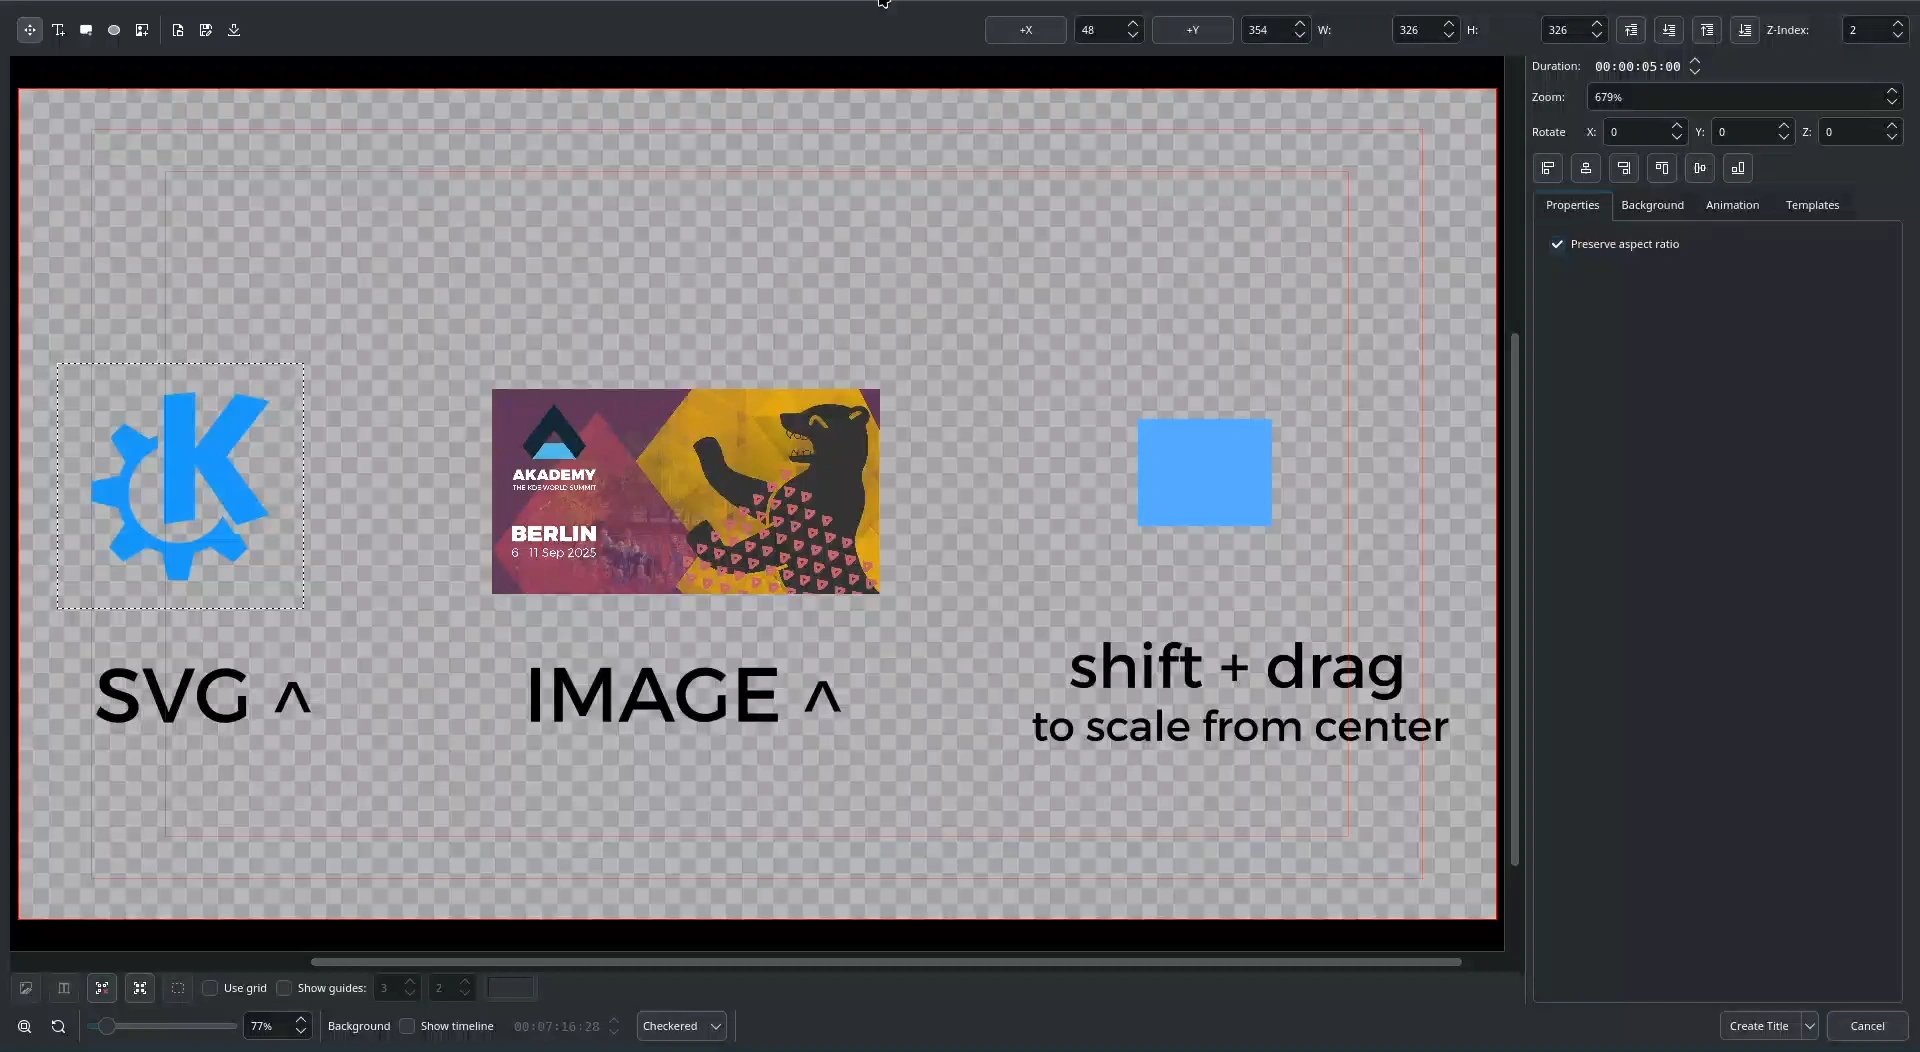Screen dimensions: 1920x1052
Task: Click the Cancel button
Action: [1867, 1026]
